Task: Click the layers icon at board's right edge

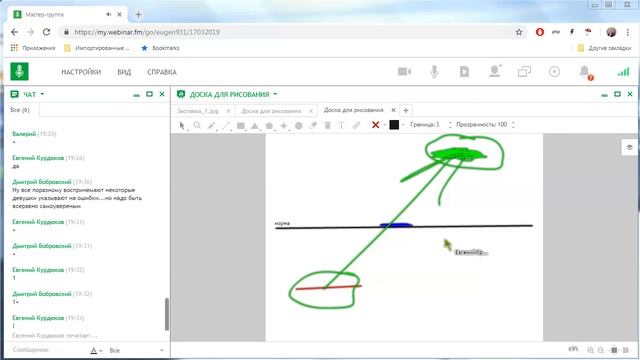Action: pyautogui.click(x=629, y=147)
